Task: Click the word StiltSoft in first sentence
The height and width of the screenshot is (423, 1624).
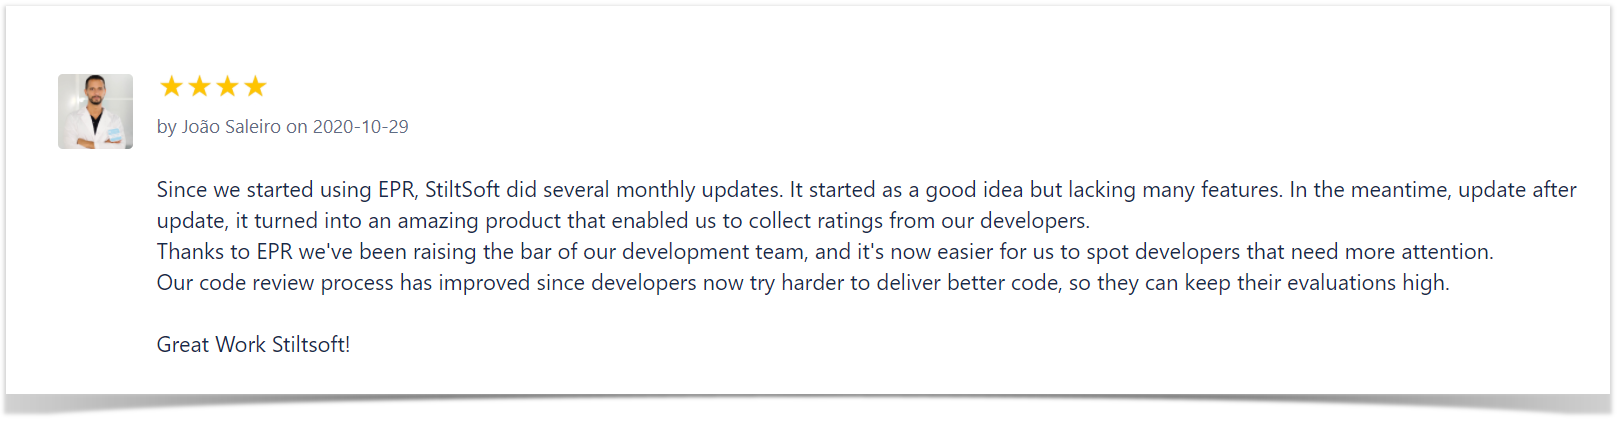Action: tap(462, 190)
